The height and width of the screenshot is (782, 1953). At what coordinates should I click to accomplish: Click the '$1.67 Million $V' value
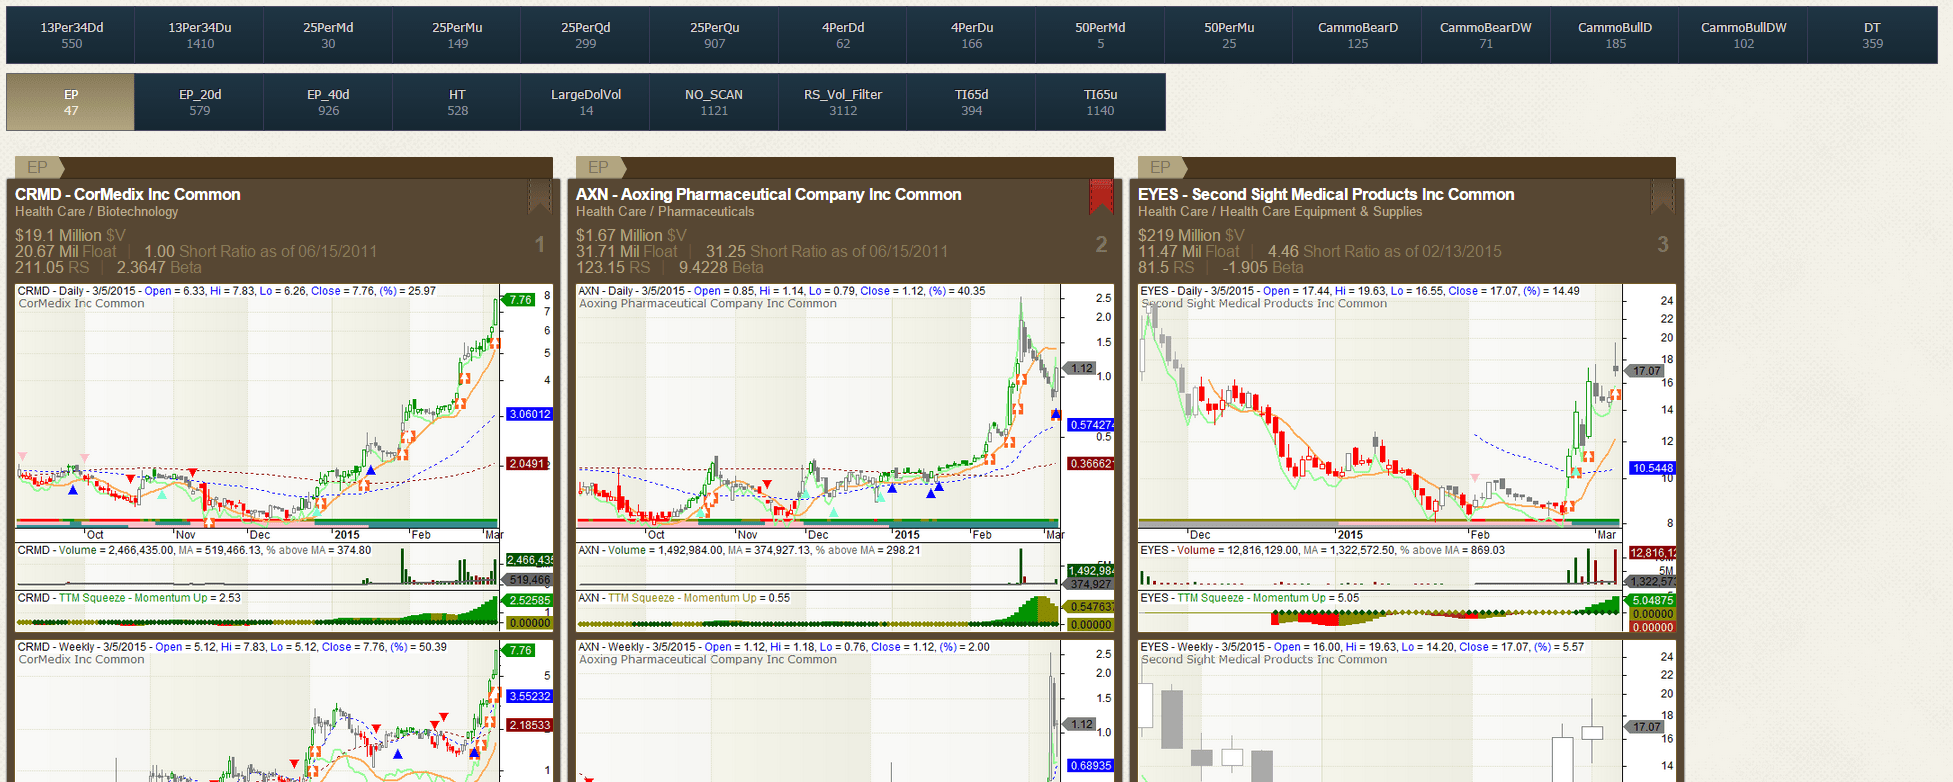[631, 235]
